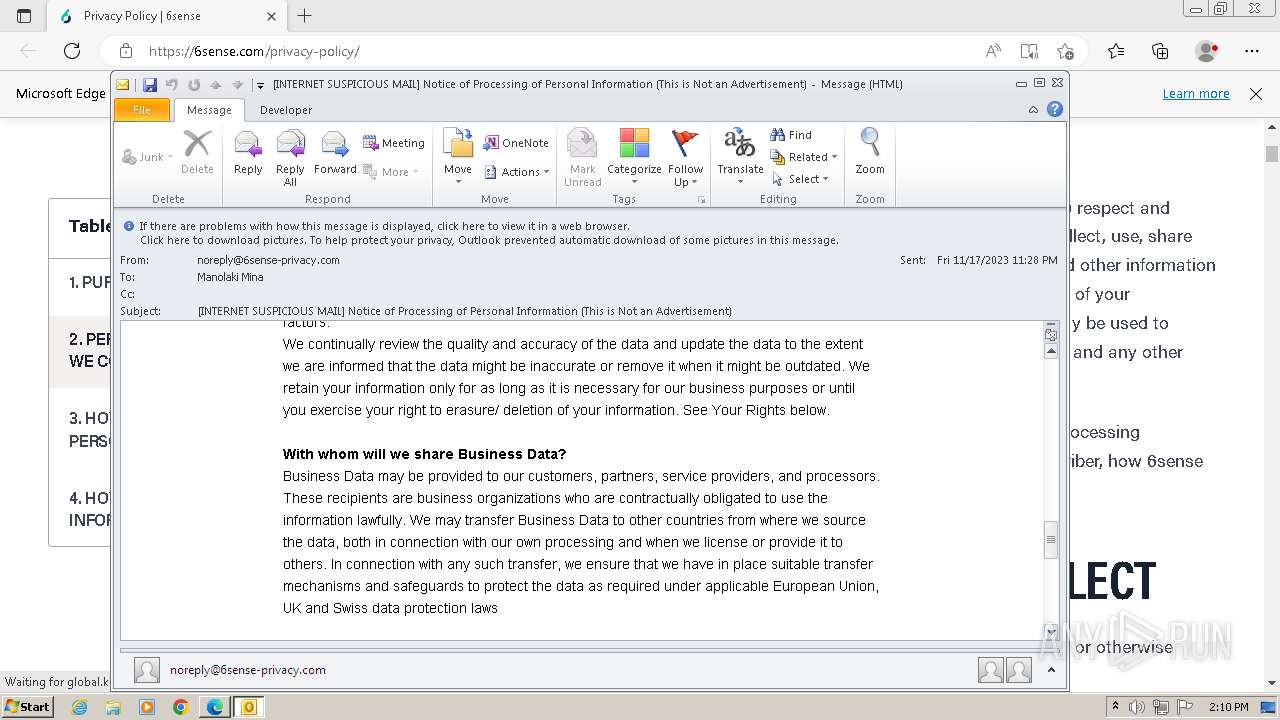This screenshot has height=720, width=1280.
Task: Go to next item arrow in quick access toolbar
Action: pyautogui.click(x=237, y=85)
